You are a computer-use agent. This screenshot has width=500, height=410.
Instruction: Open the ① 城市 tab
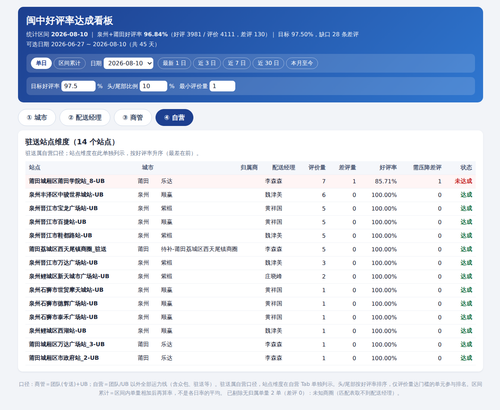click(x=37, y=117)
